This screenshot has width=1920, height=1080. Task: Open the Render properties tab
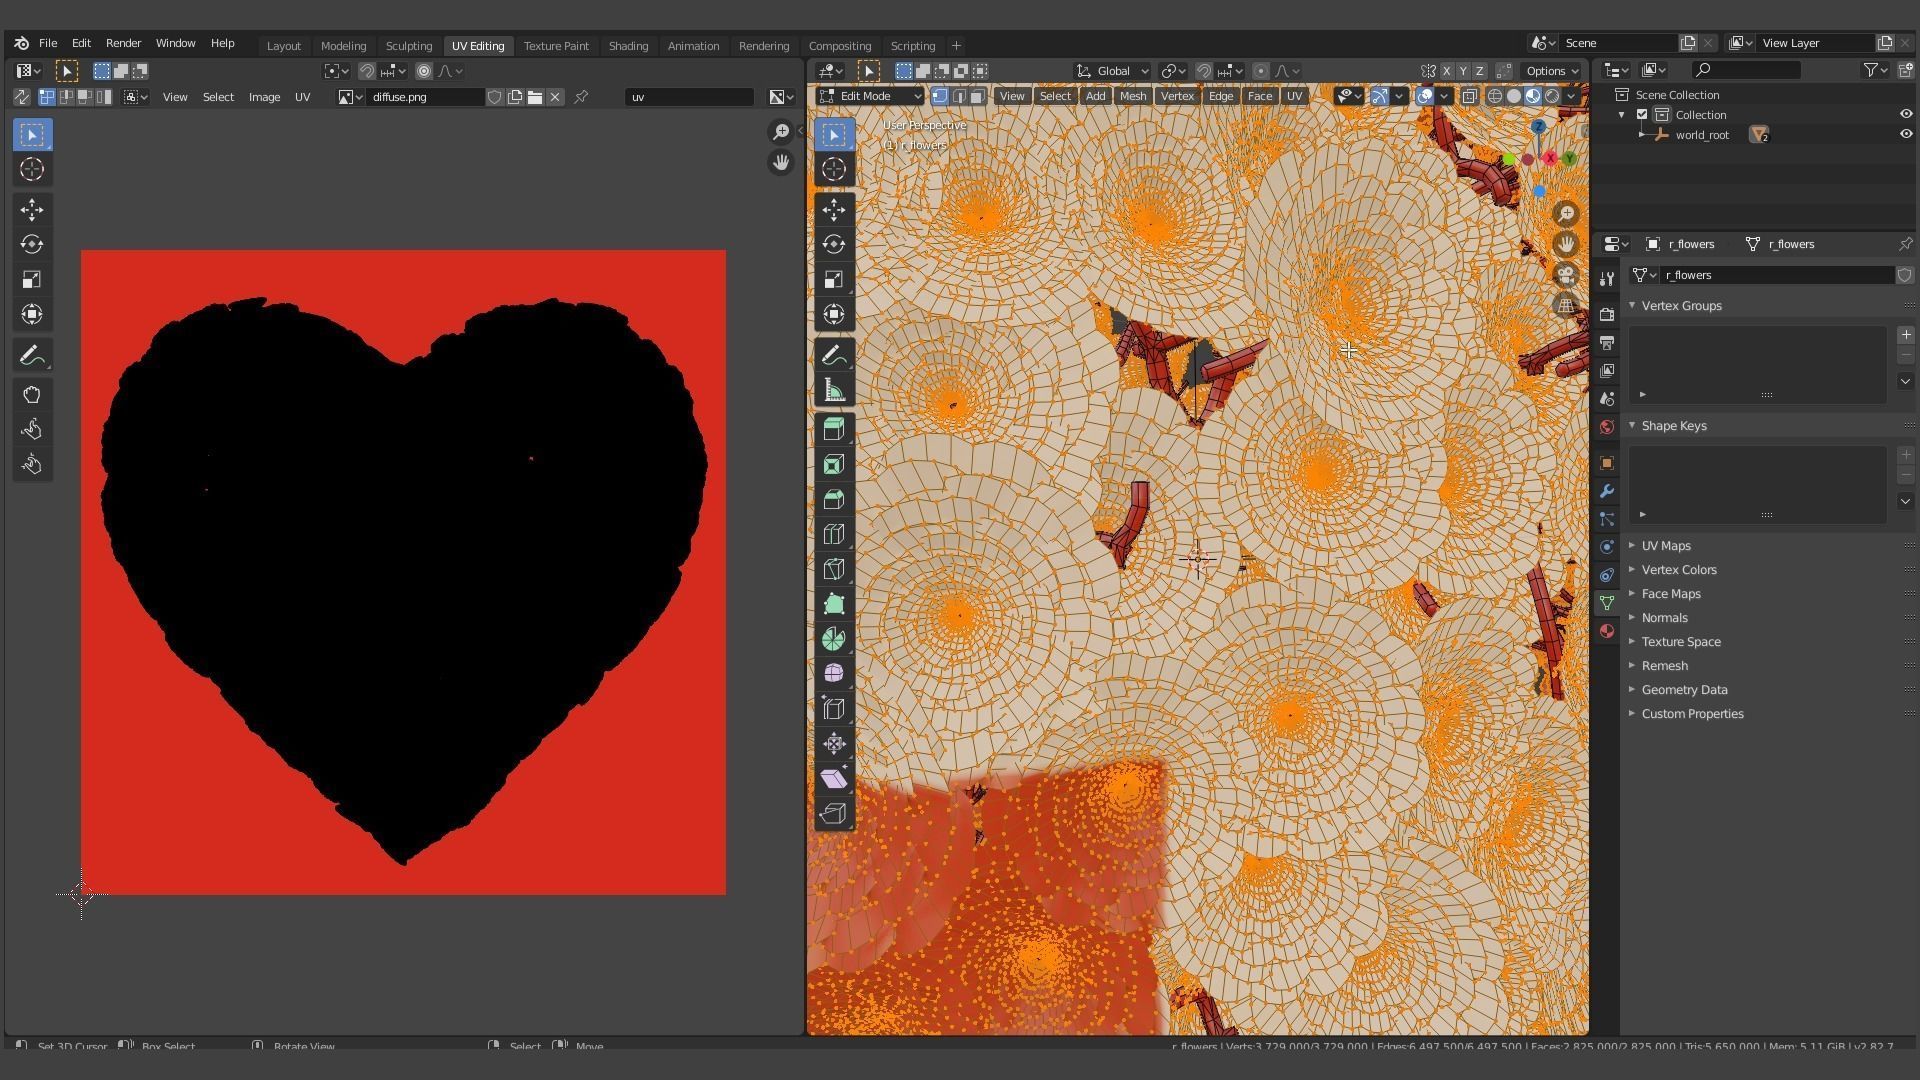pos(1607,314)
